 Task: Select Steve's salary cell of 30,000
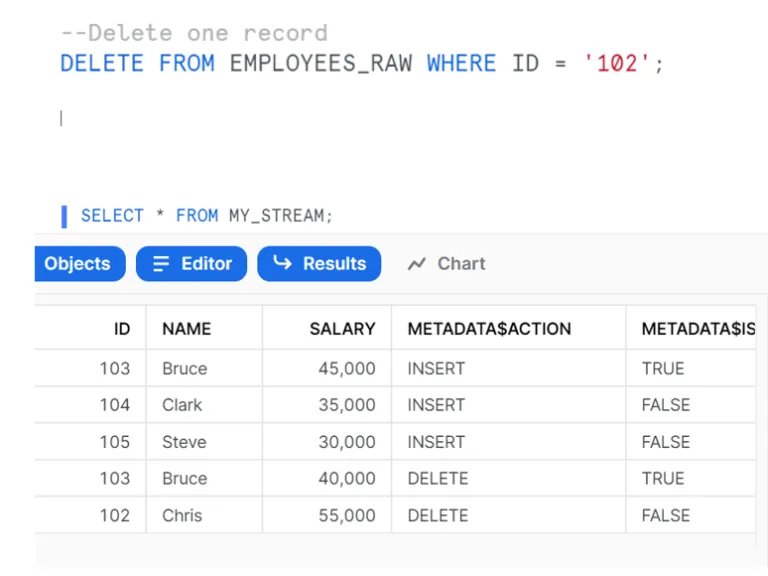pyautogui.click(x=346, y=442)
